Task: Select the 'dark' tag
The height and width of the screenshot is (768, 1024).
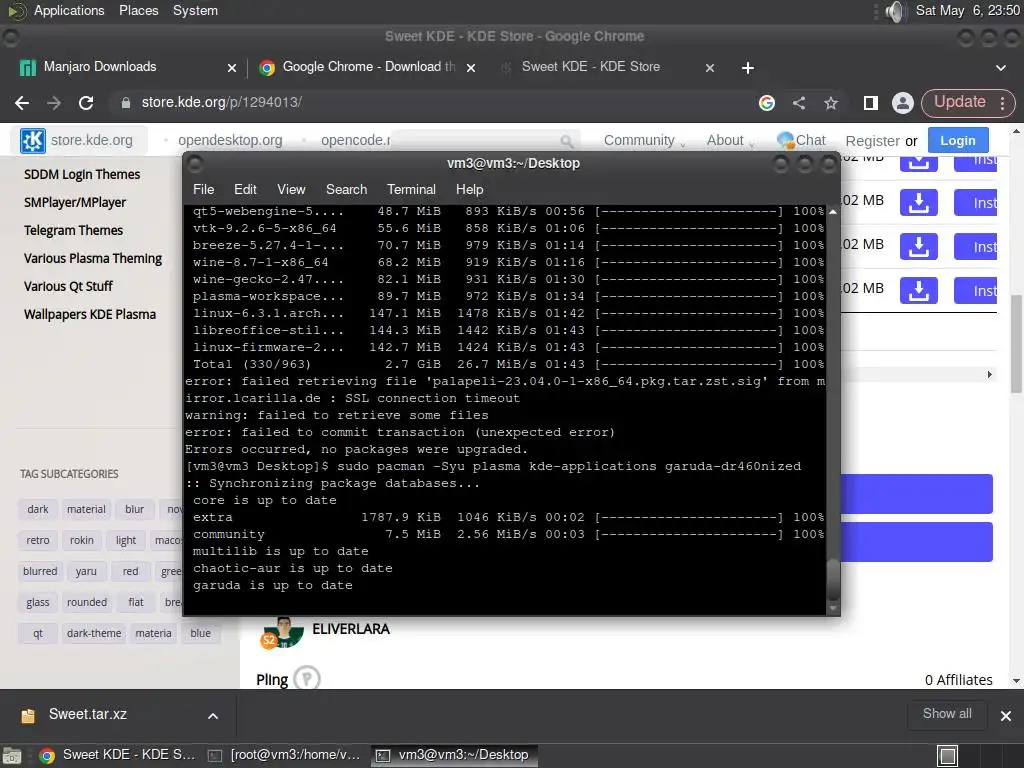Action: coord(38,509)
